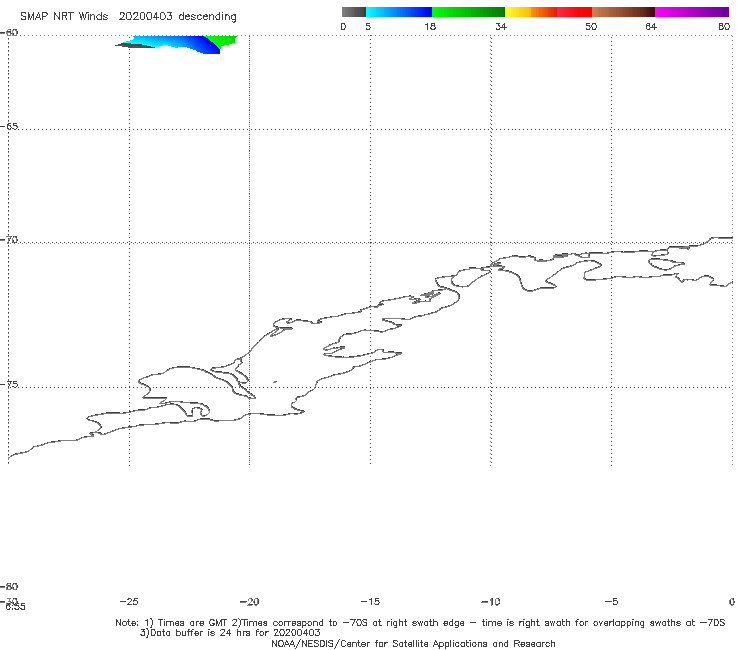740x650 pixels.
Task: Click the word "descending" in the title
Action: [207, 17]
